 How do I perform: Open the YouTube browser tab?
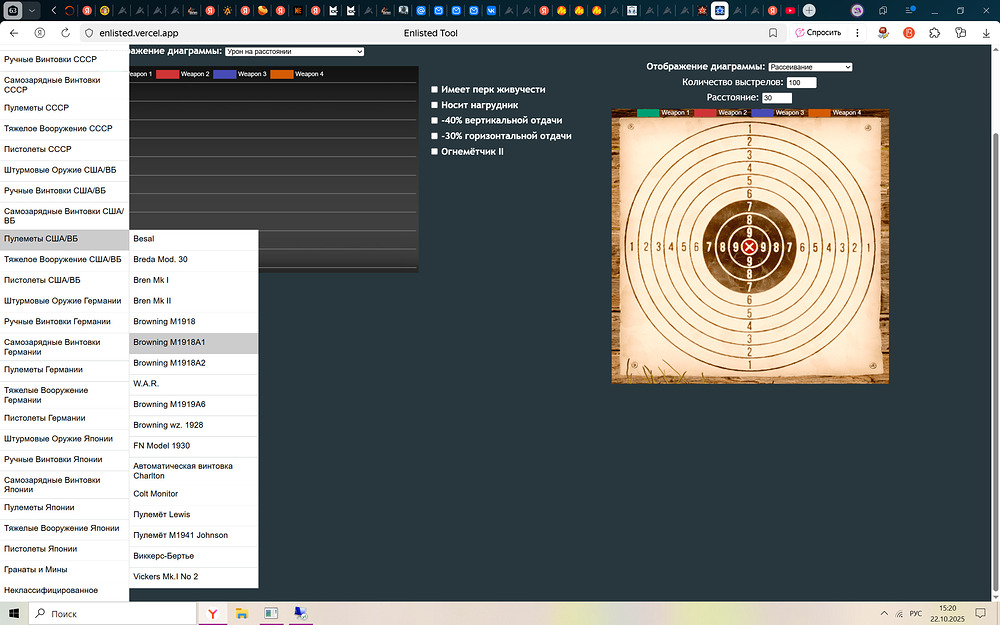click(x=790, y=10)
